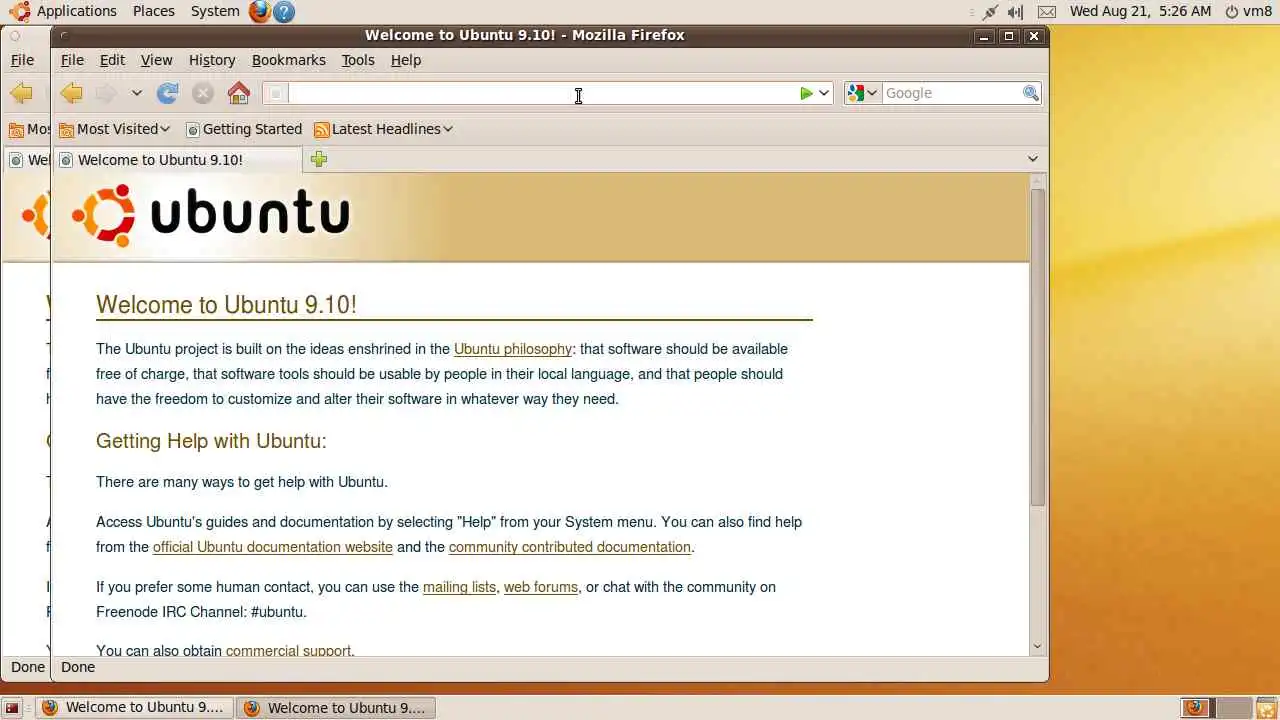Expand the Latest Headlines feed
1280x720 pixels.
coord(384,129)
